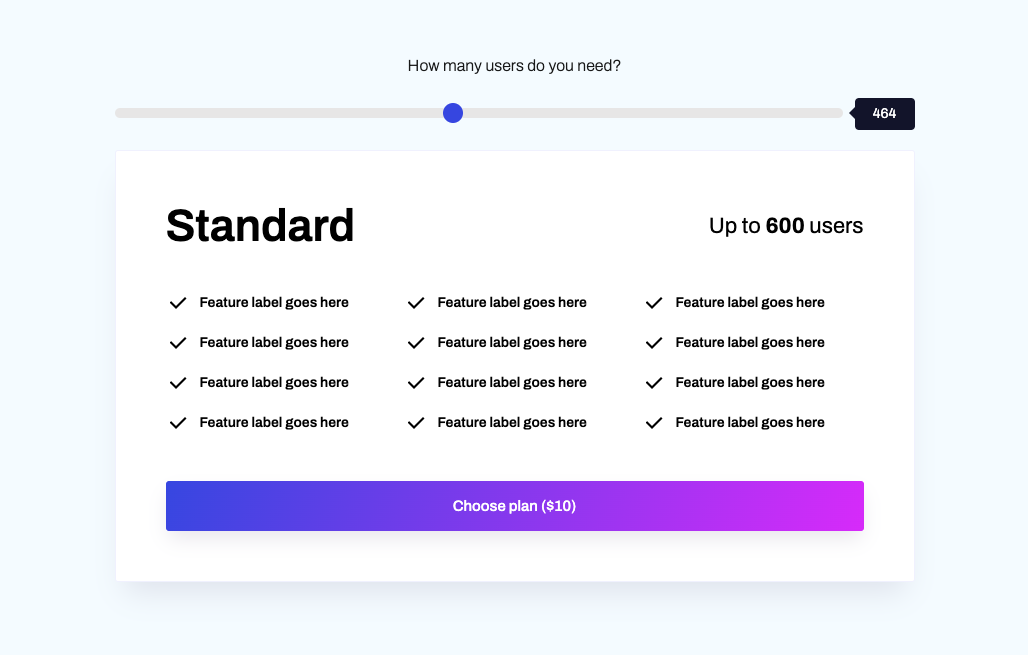The image size is (1028, 655).
Task: Click the checkmark on the last right-column feature
Action: pos(654,422)
